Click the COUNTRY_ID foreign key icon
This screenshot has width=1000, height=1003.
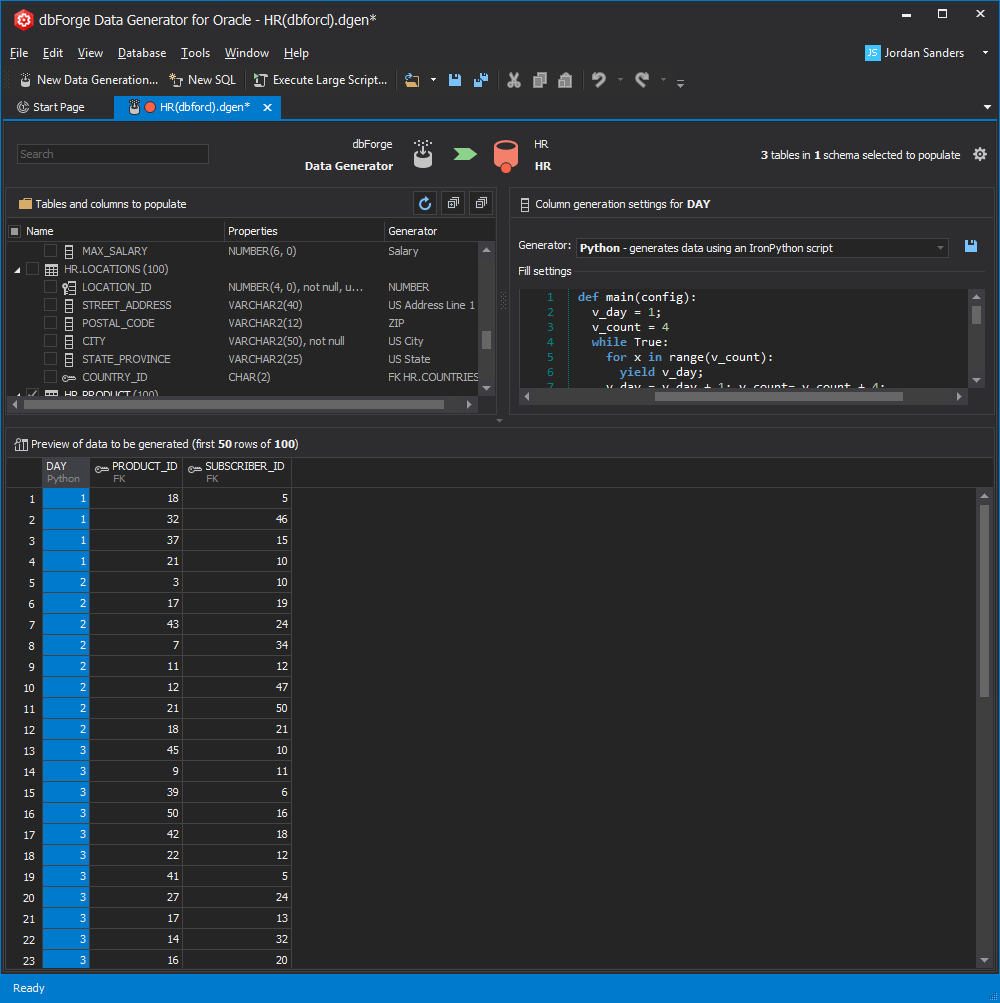coord(69,377)
